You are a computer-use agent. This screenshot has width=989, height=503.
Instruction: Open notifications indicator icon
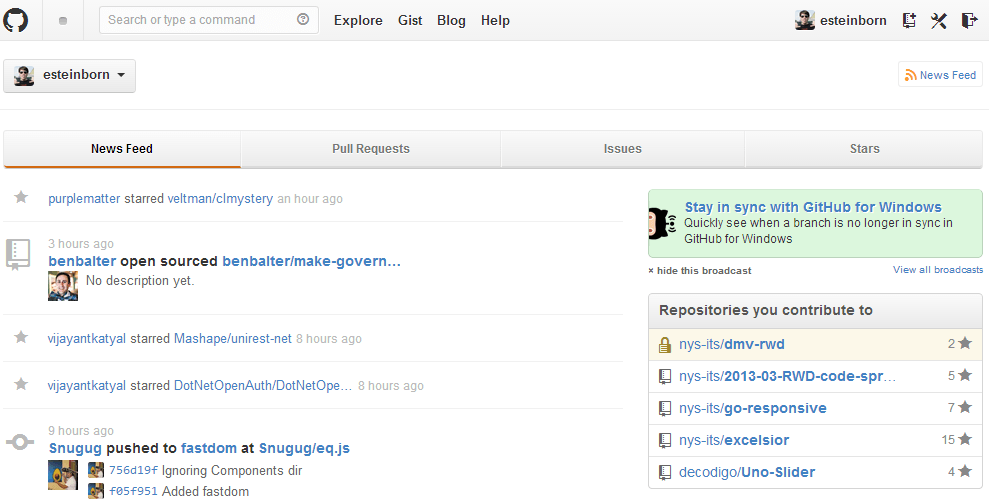tap(63, 21)
